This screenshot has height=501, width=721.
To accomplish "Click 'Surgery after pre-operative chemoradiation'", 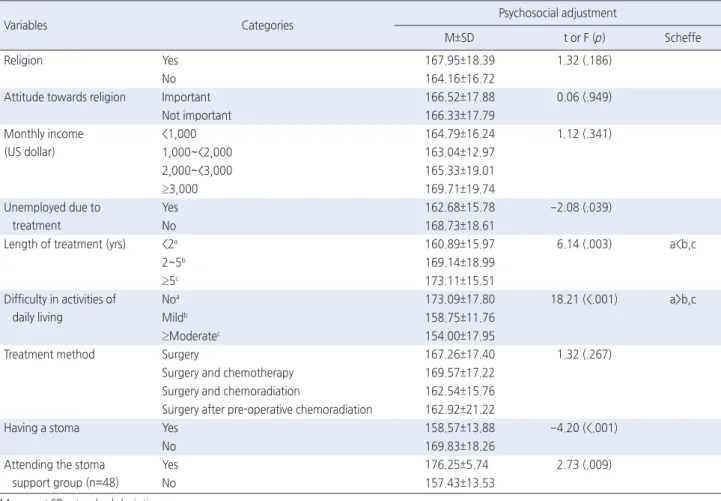I will [267, 410].
